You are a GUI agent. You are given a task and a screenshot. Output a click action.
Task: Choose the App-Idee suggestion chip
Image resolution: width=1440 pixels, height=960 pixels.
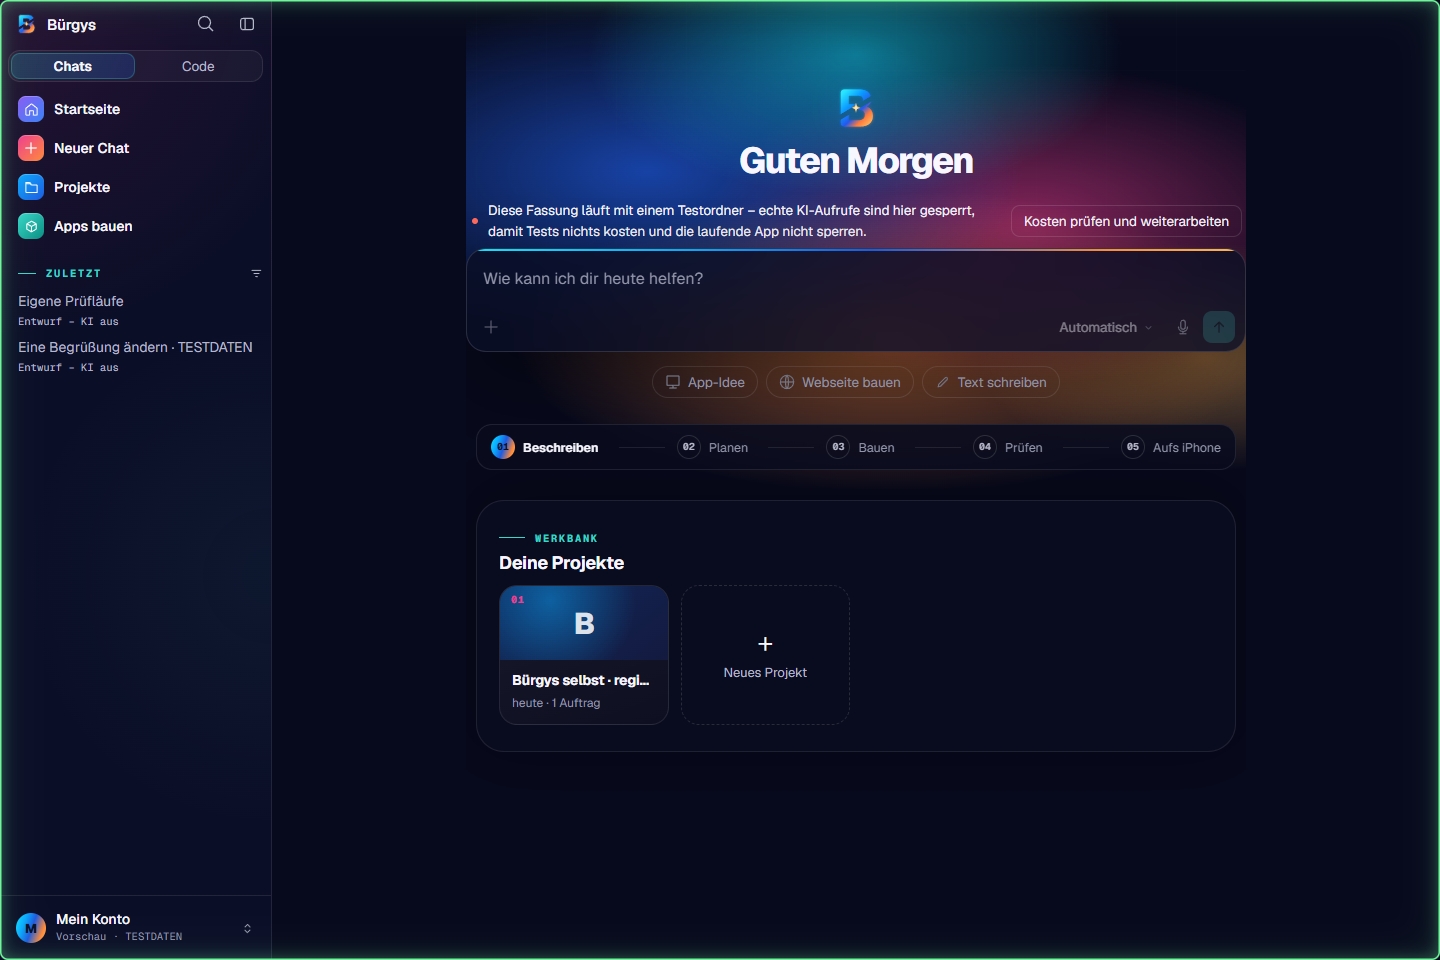705,382
